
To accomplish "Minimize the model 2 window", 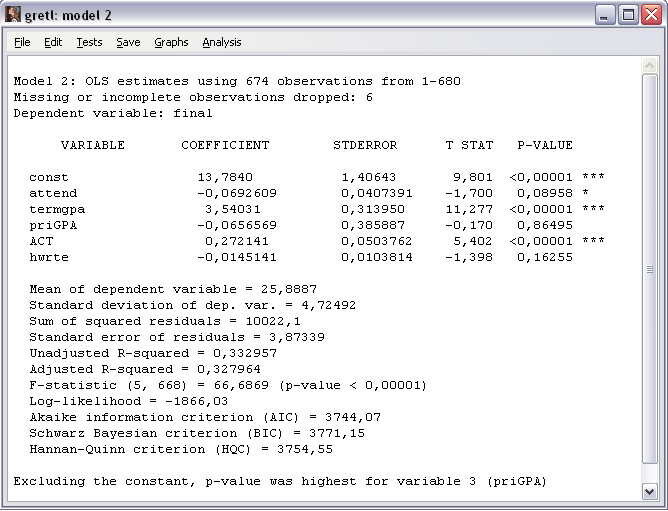I will [605, 15].
